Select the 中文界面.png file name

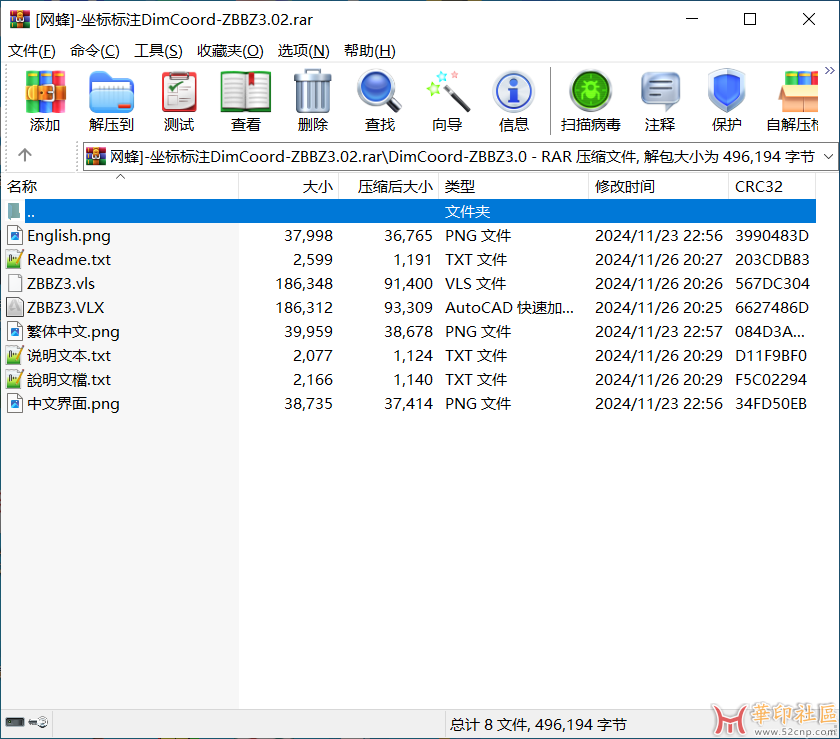(73, 404)
